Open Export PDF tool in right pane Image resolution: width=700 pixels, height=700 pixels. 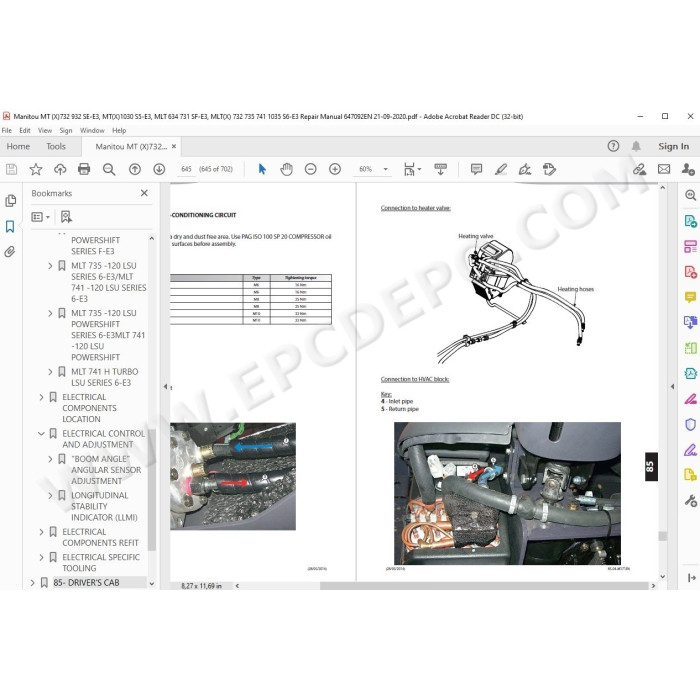pyautogui.click(x=690, y=221)
